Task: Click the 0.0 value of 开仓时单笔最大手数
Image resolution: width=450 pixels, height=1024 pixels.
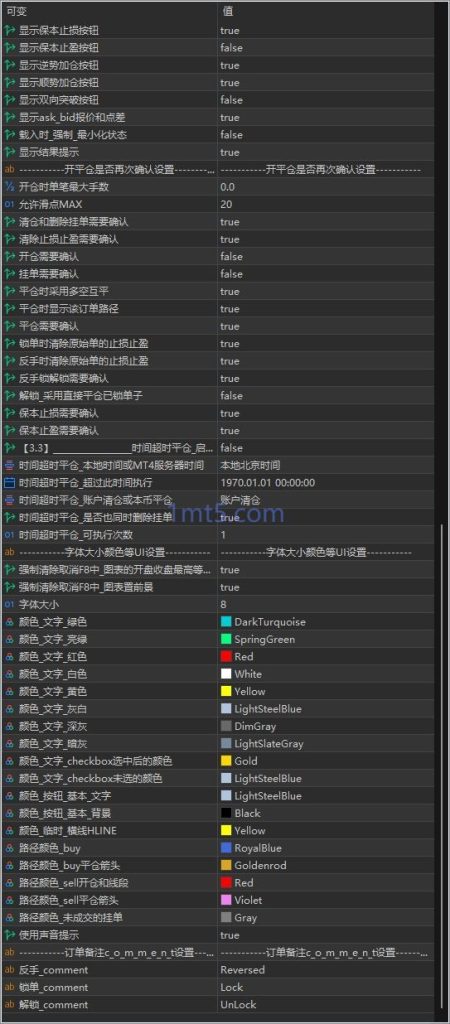Action: [227, 187]
